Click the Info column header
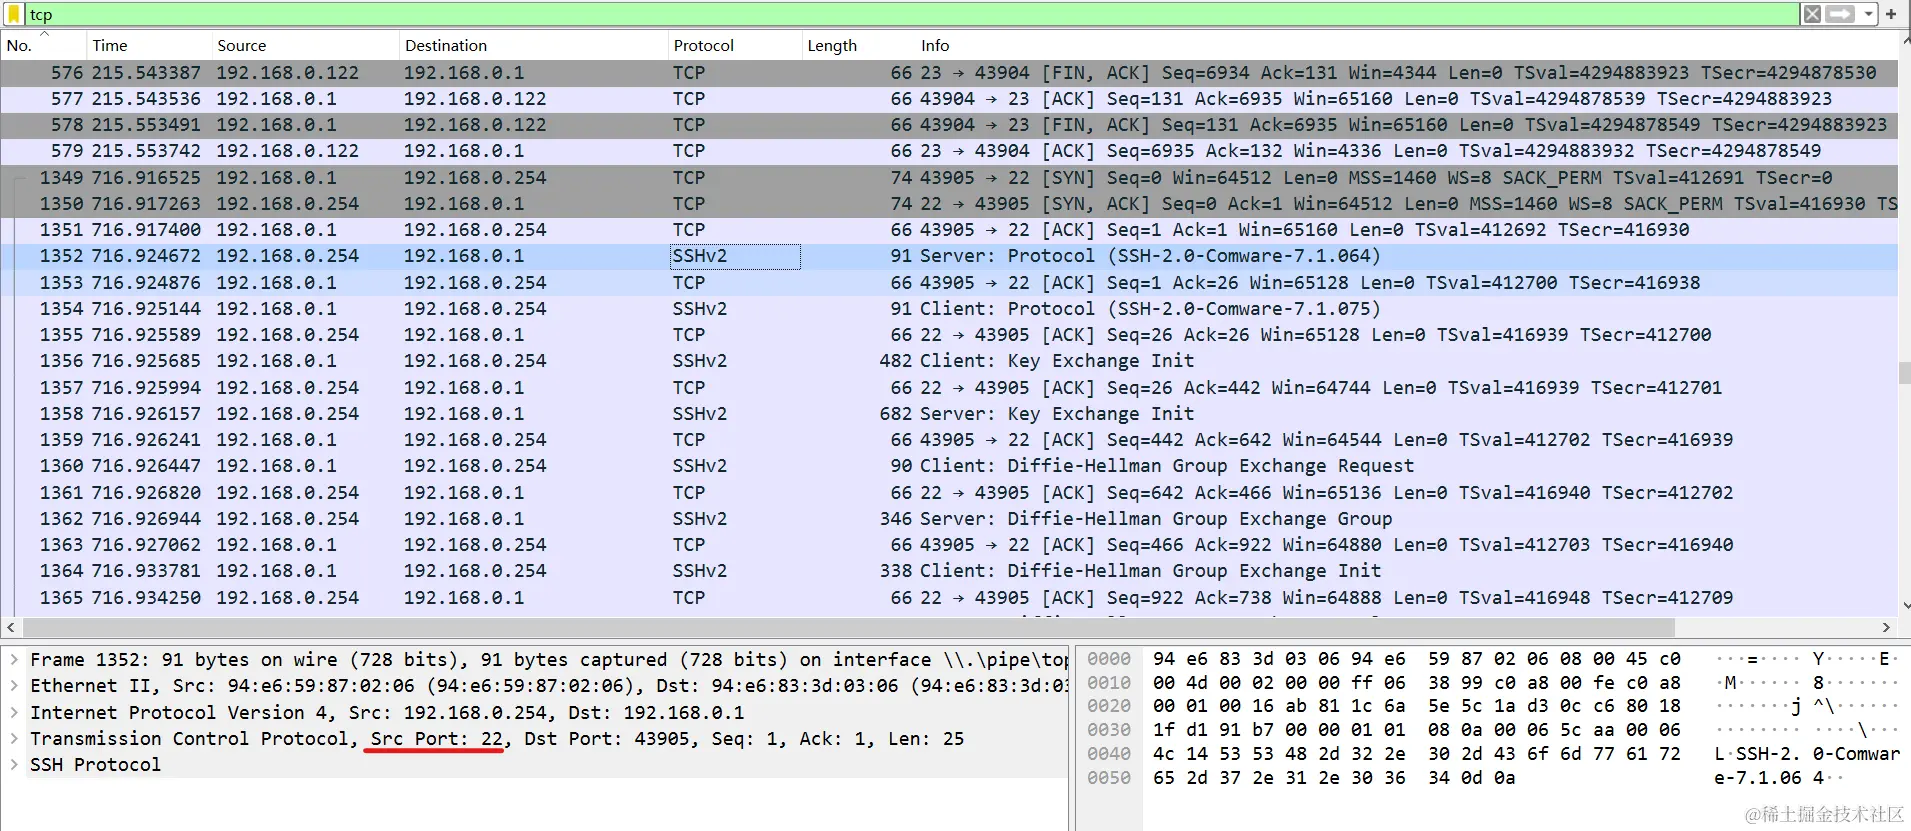Image resolution: width=1911 pixels, height=831 pixels. click(1406, 45)
